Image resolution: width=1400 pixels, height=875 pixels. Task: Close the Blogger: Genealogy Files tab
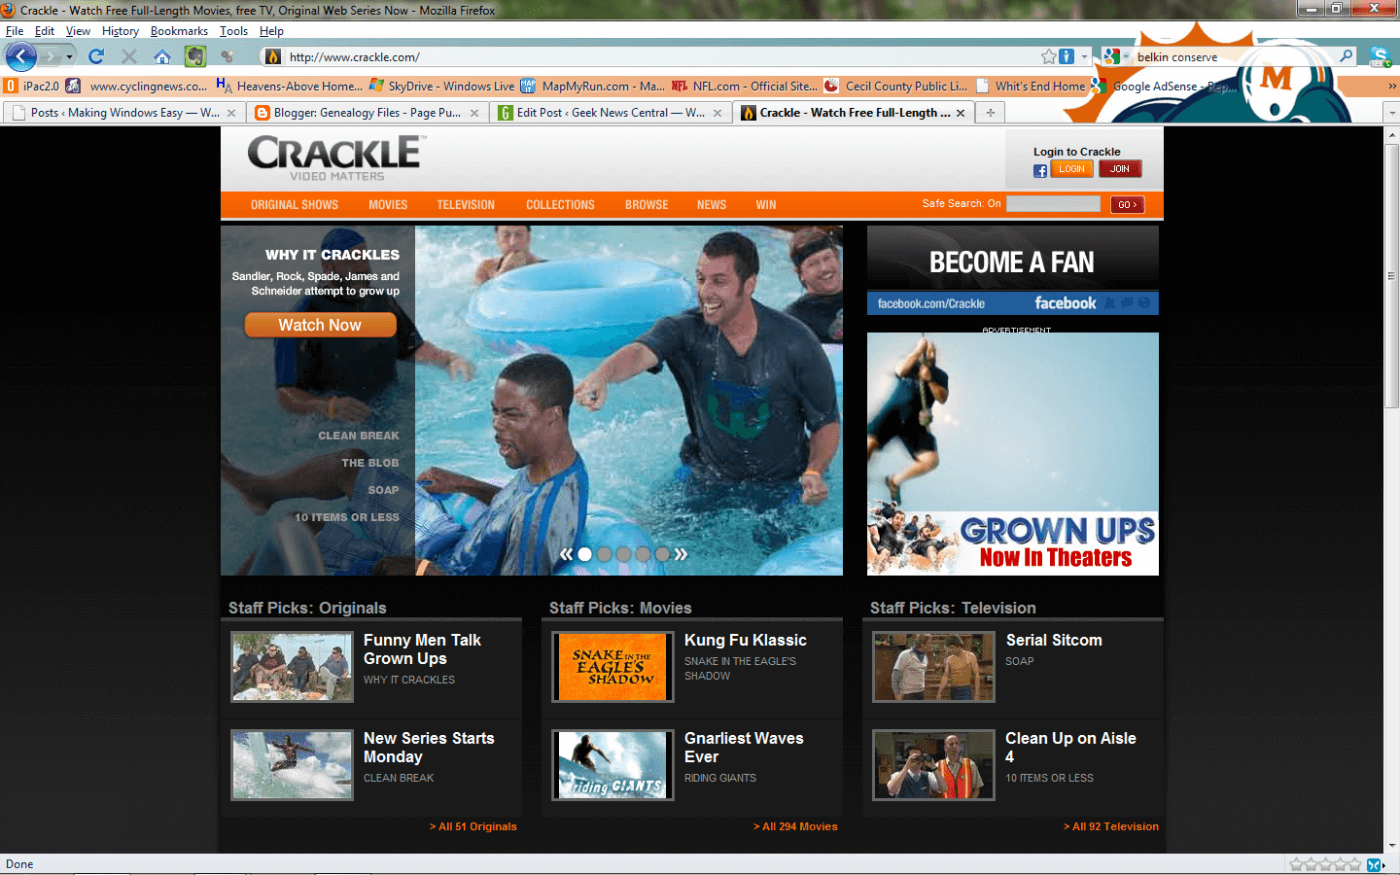[474, 113]
